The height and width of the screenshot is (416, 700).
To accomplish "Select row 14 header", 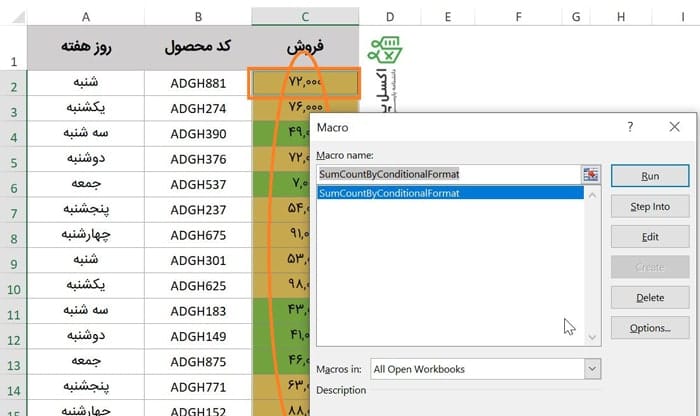I will click(x=13, y=387).
